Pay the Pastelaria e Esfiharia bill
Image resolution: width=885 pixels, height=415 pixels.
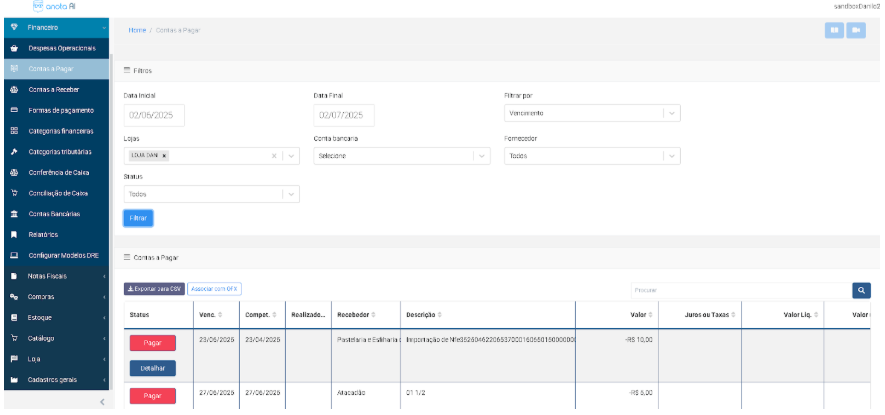152,343
